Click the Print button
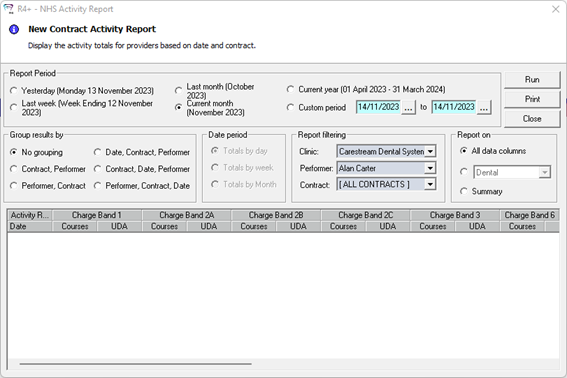The image size is (567, 378). [x=532, y=99]
